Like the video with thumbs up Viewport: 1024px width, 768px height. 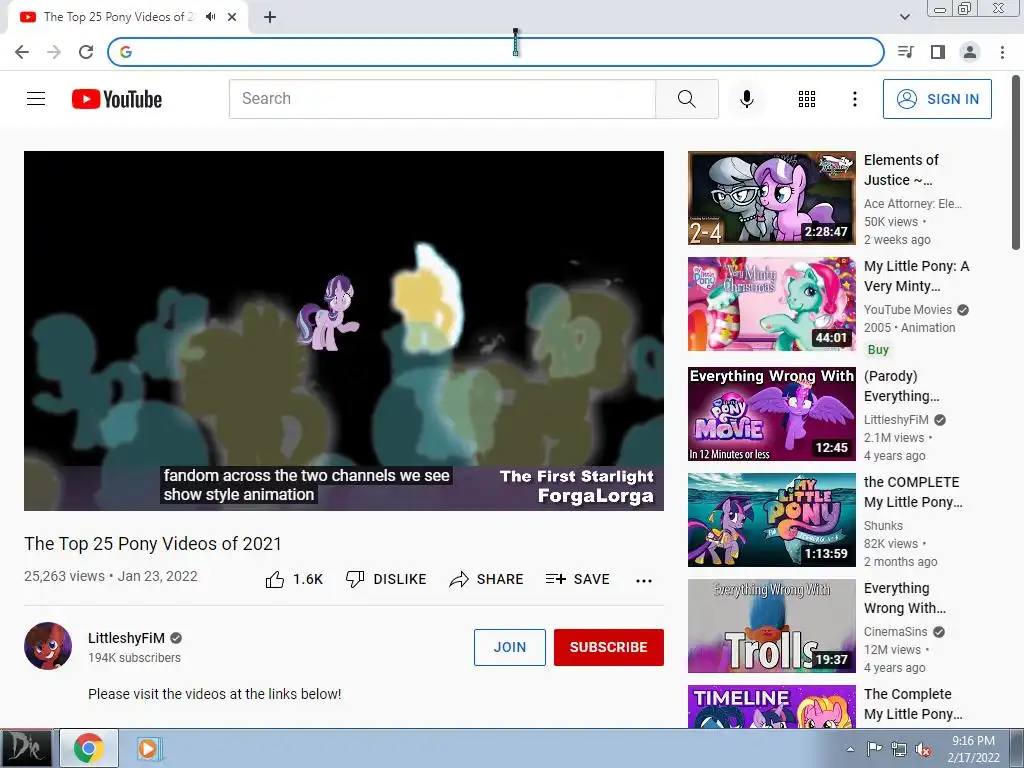294,579
